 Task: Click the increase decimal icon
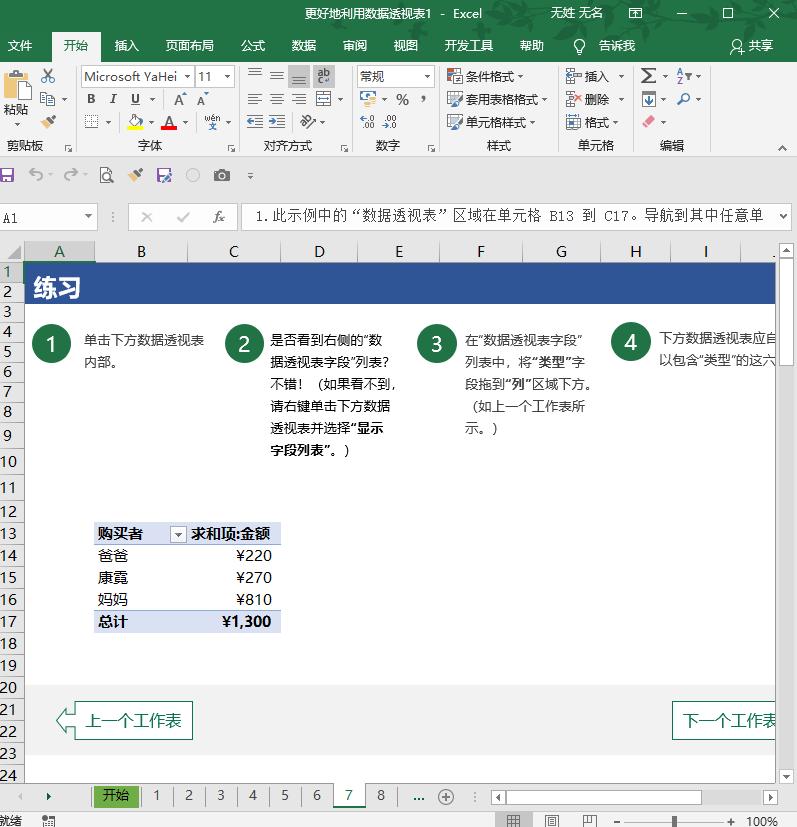pyautogui.click(x=368, y=122)
